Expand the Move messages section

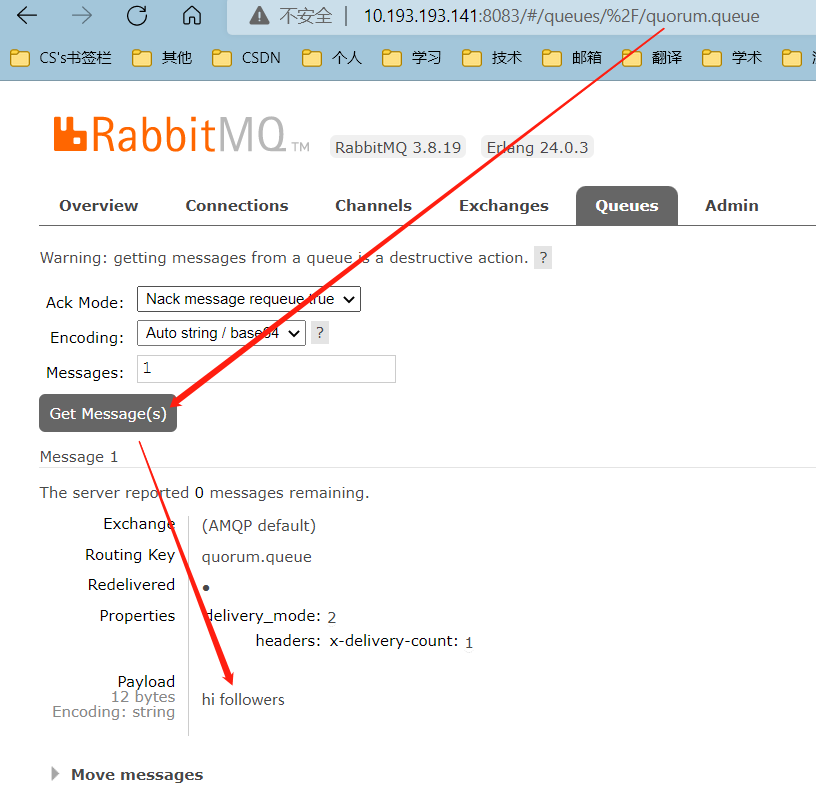[128, 774]
